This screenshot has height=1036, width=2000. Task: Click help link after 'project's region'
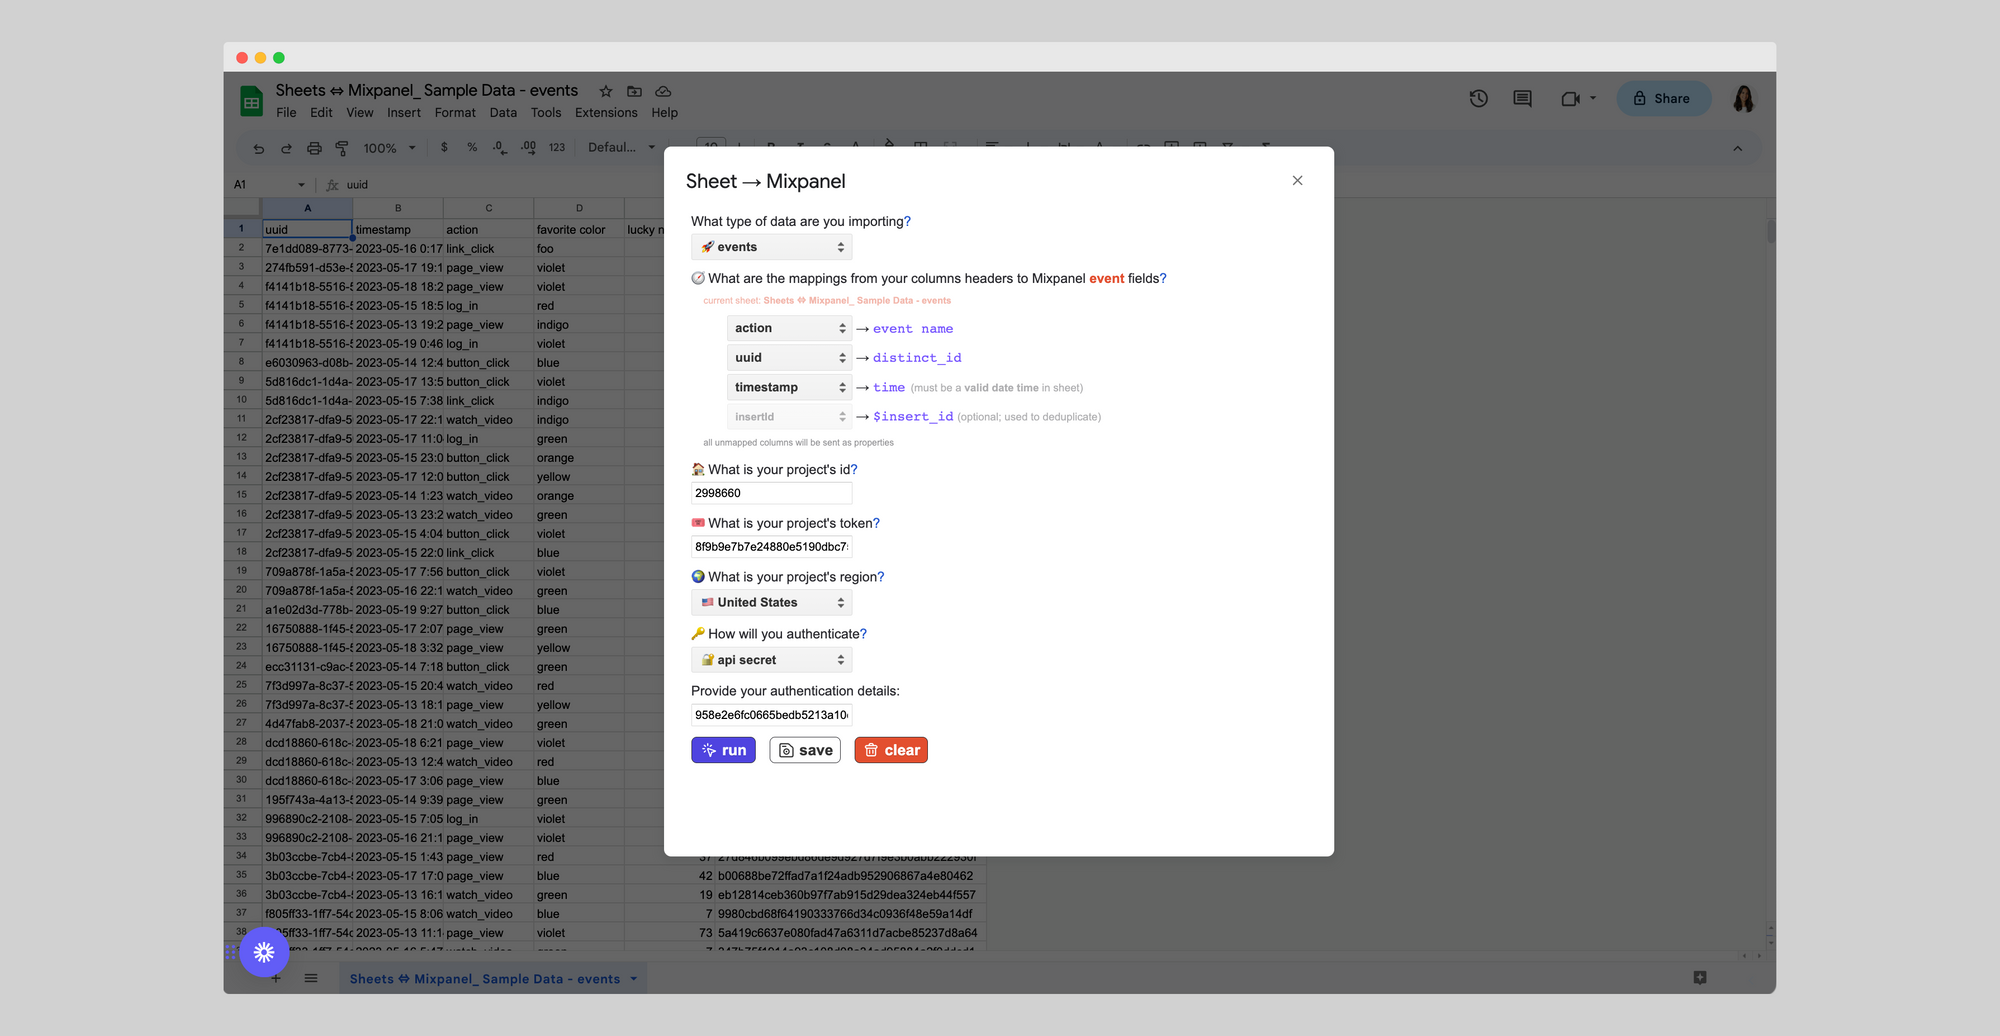coord(881,577)
